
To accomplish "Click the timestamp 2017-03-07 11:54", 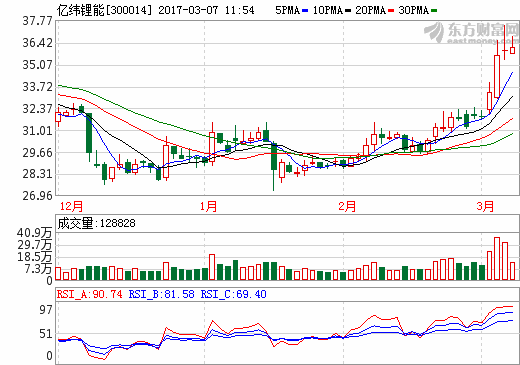I will (x=206, y=10).
